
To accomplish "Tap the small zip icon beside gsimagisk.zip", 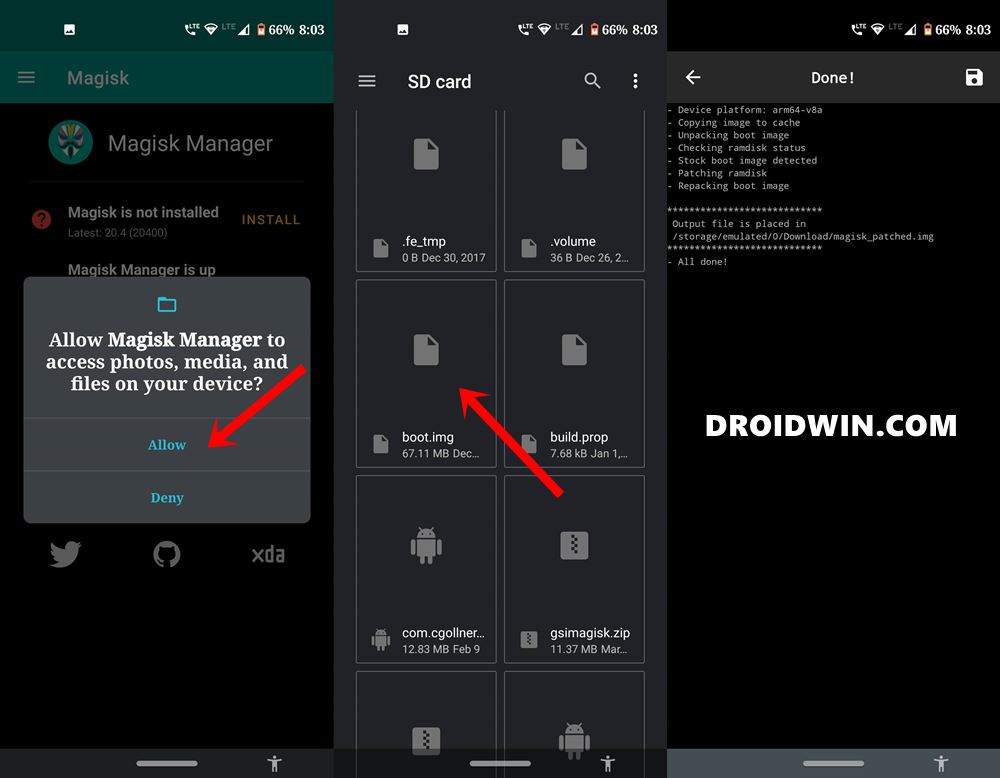I will pyautogui.click(x=529, y=639).
